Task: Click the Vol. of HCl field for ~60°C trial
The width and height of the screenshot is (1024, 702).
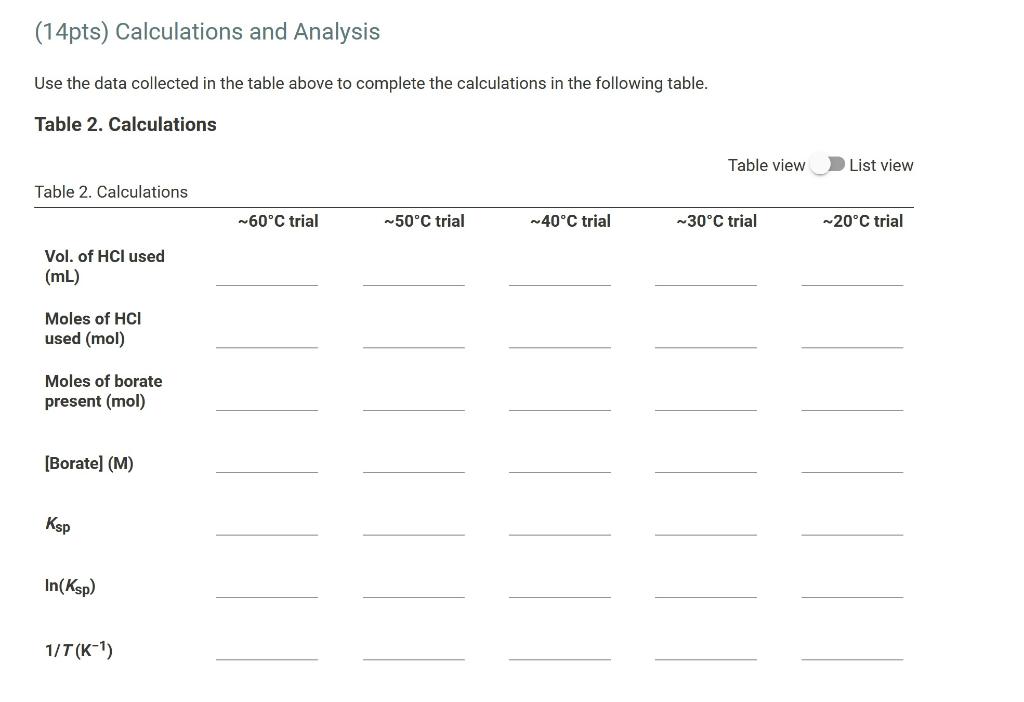Action: point(267,283)
